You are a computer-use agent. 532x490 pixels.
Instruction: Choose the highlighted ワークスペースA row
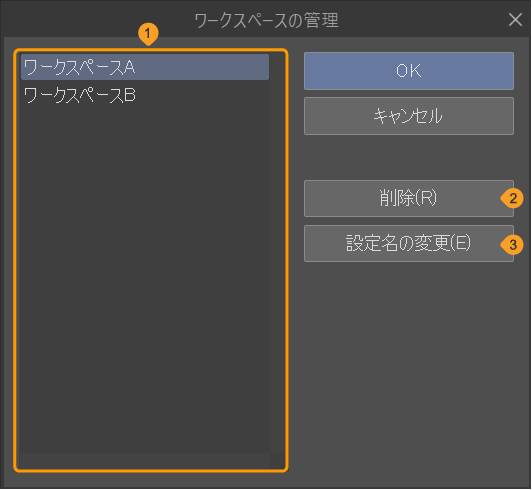[145, 67]
